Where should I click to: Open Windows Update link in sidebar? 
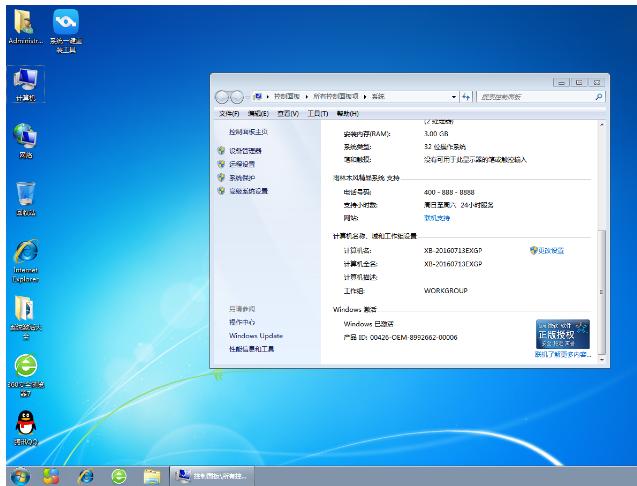pos(256,336)
